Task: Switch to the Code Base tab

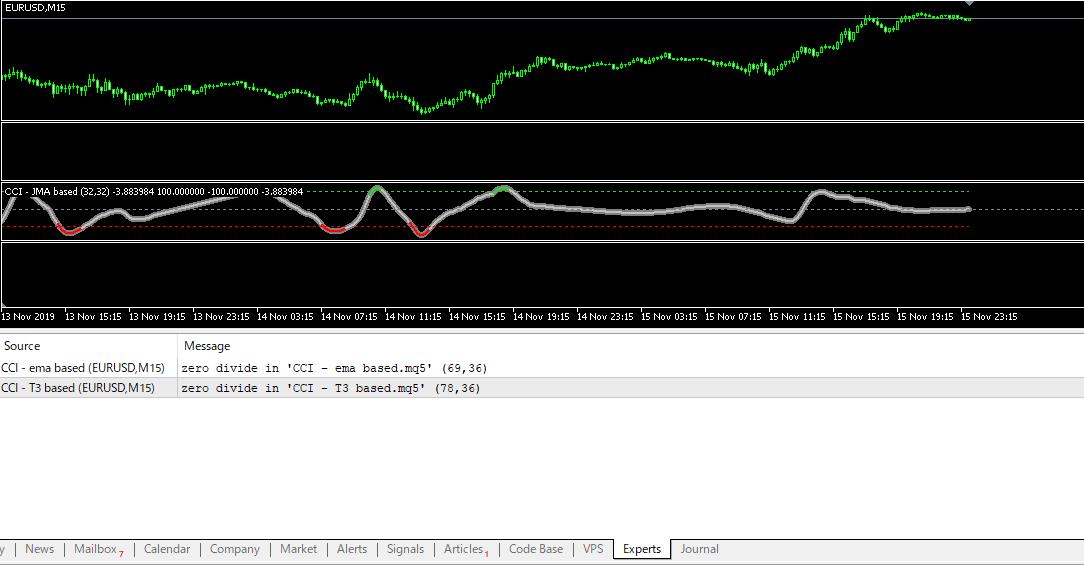Action: [536, 549]
